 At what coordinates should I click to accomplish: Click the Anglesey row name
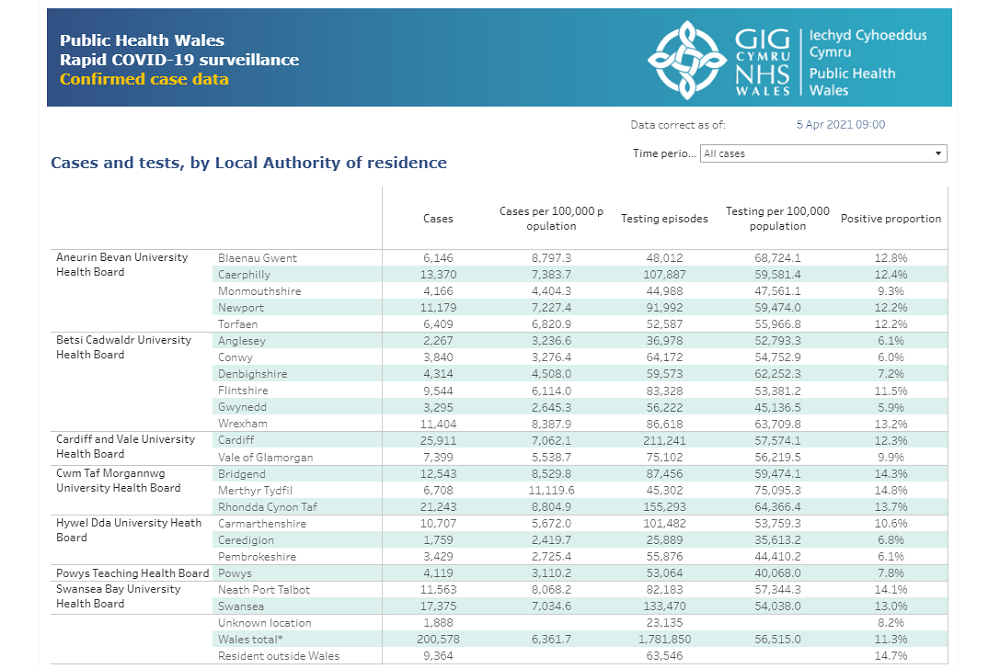tap(242, 341)
